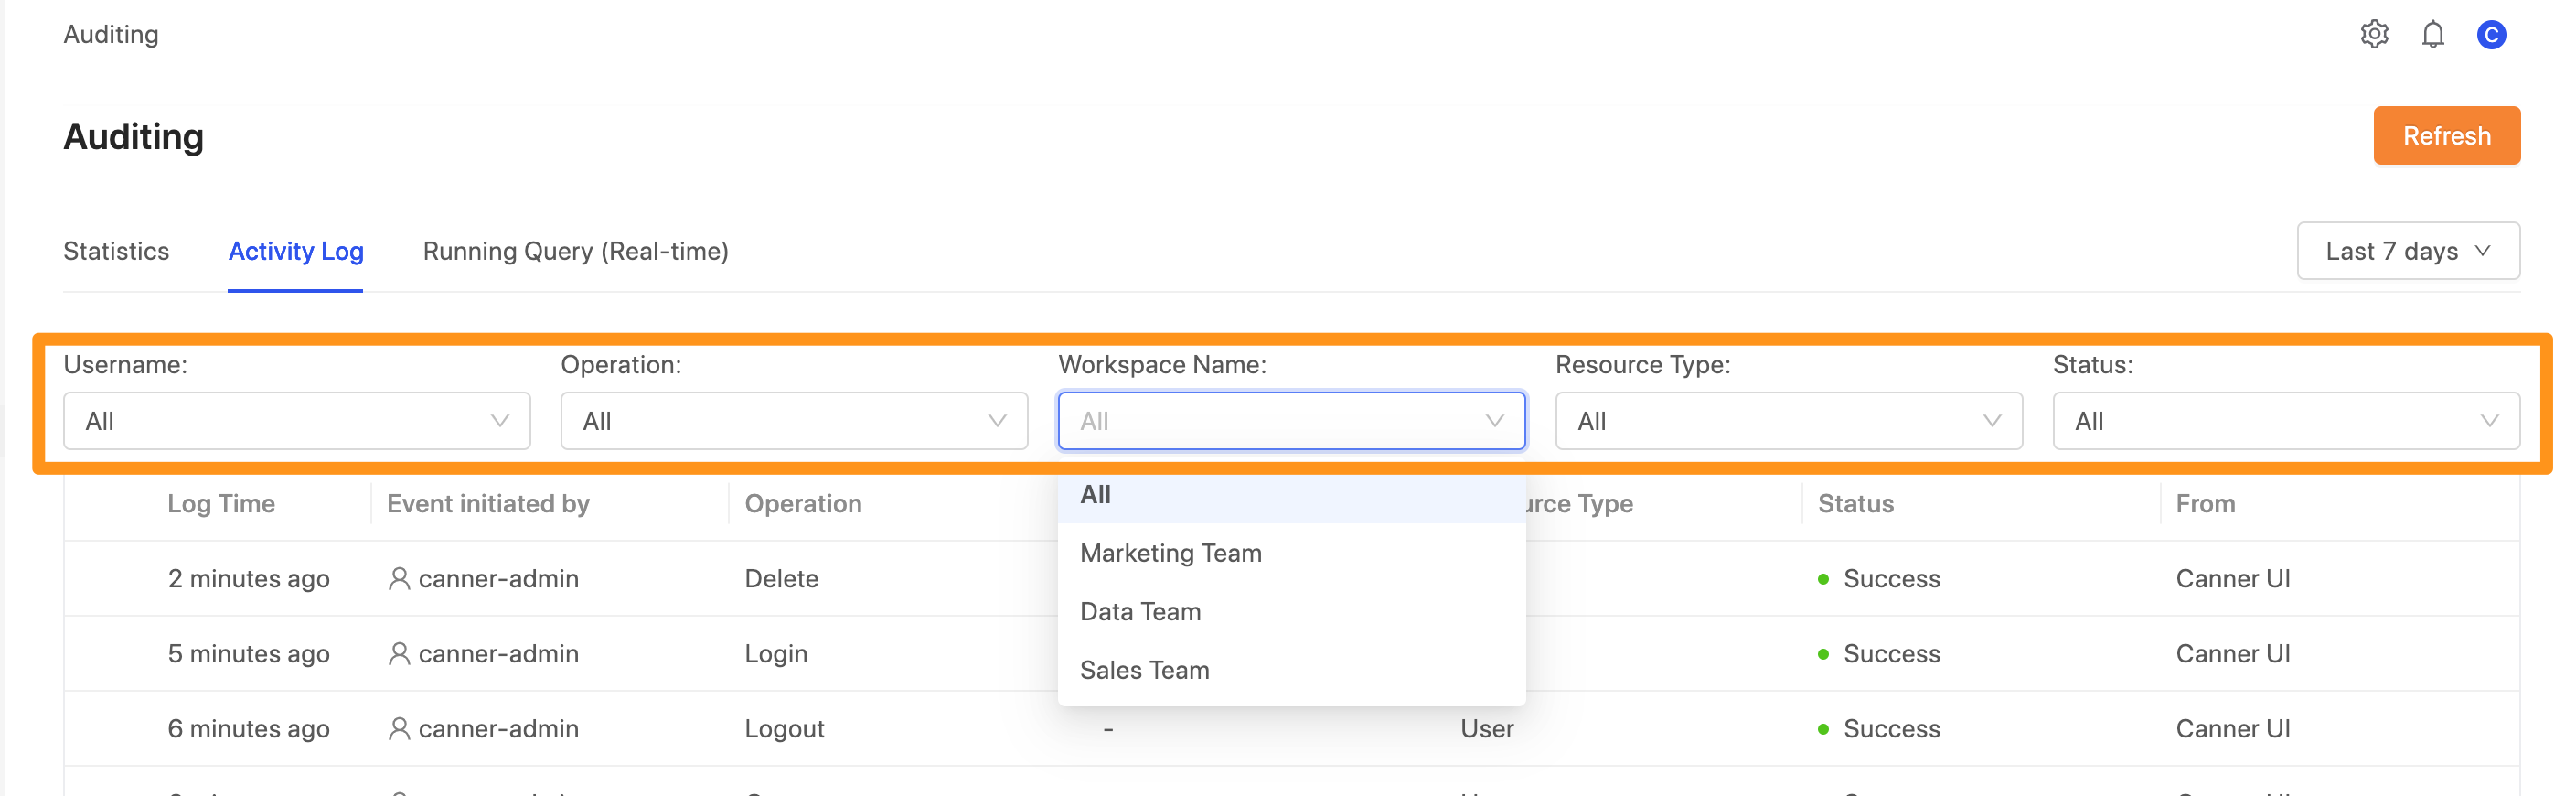Image resolution: width=2576 pixels, height=796 pixels.
Task: Click the 6 minutes ago log time
Action: [x=248, y=728]
